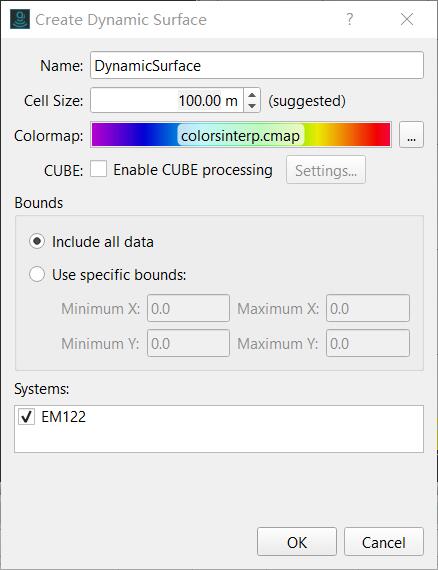
Task: Decrease cell size with down arrow
Action: pyautogui.click(x=252, y=106)
